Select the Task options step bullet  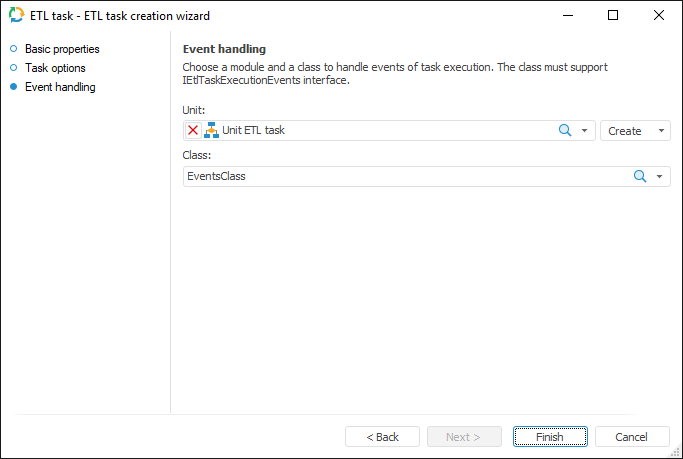point(14,68)
